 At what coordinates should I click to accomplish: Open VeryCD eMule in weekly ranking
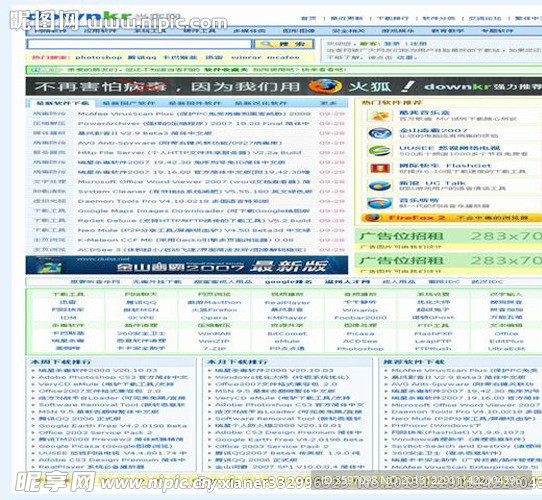pyautogui.click(x=106, y=384)
